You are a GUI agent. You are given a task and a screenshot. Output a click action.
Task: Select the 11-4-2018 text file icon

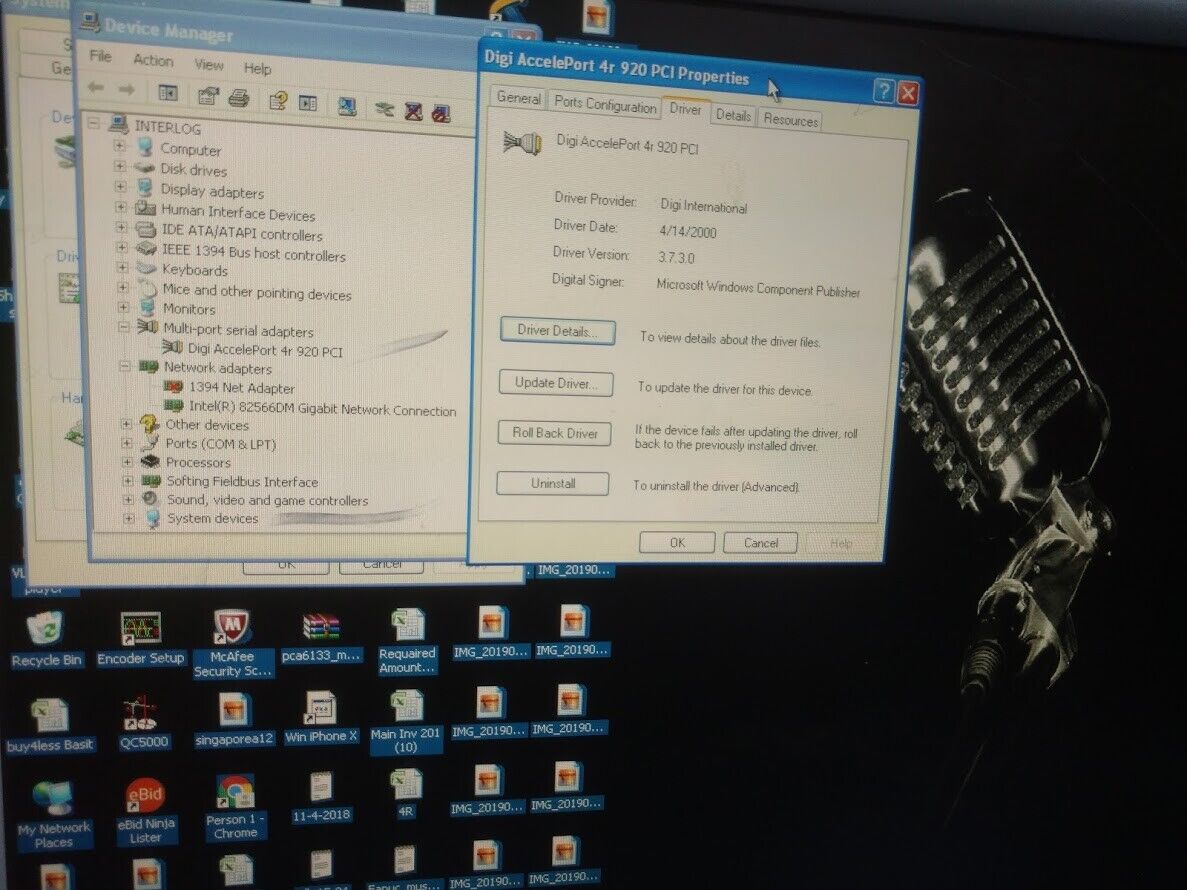(x=321, y=797)
